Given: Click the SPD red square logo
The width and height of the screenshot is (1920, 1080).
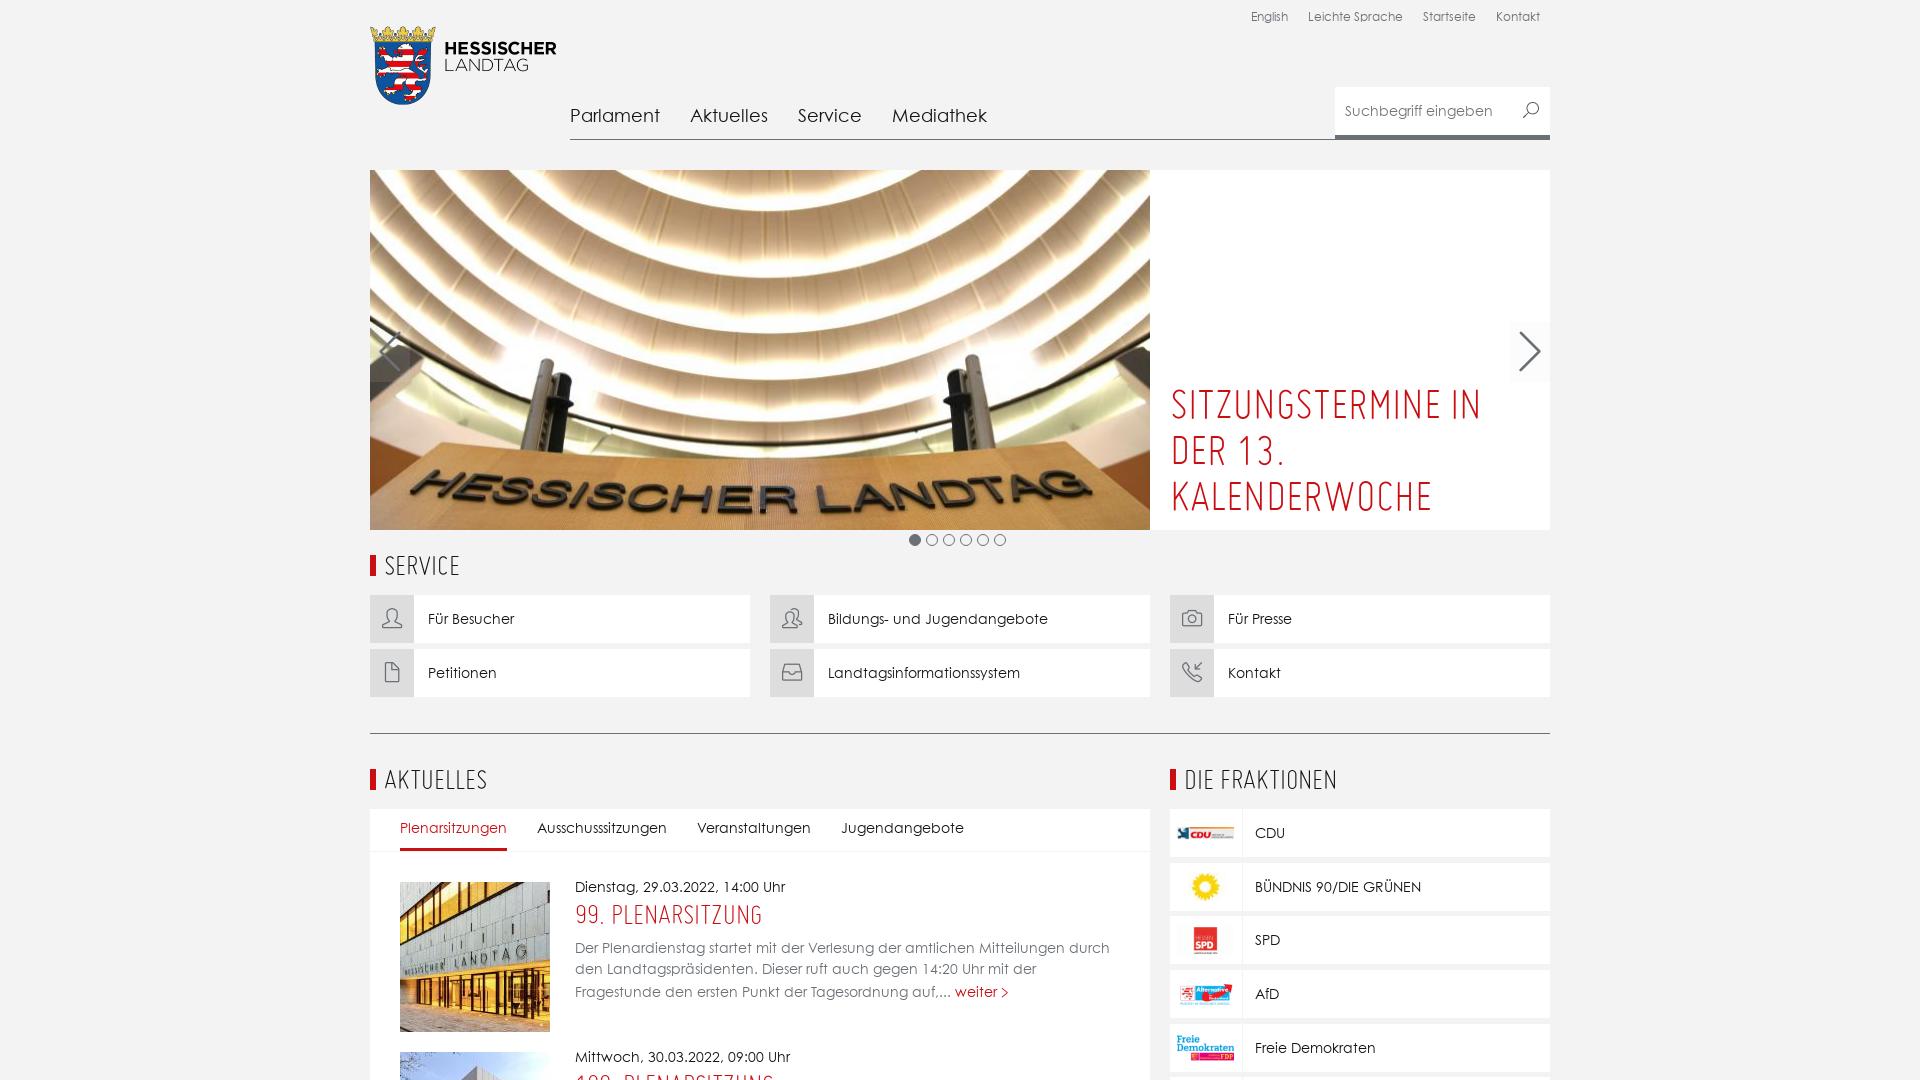Looking at the screenshot, I should pyautogui.click(x=1206, y=940).
